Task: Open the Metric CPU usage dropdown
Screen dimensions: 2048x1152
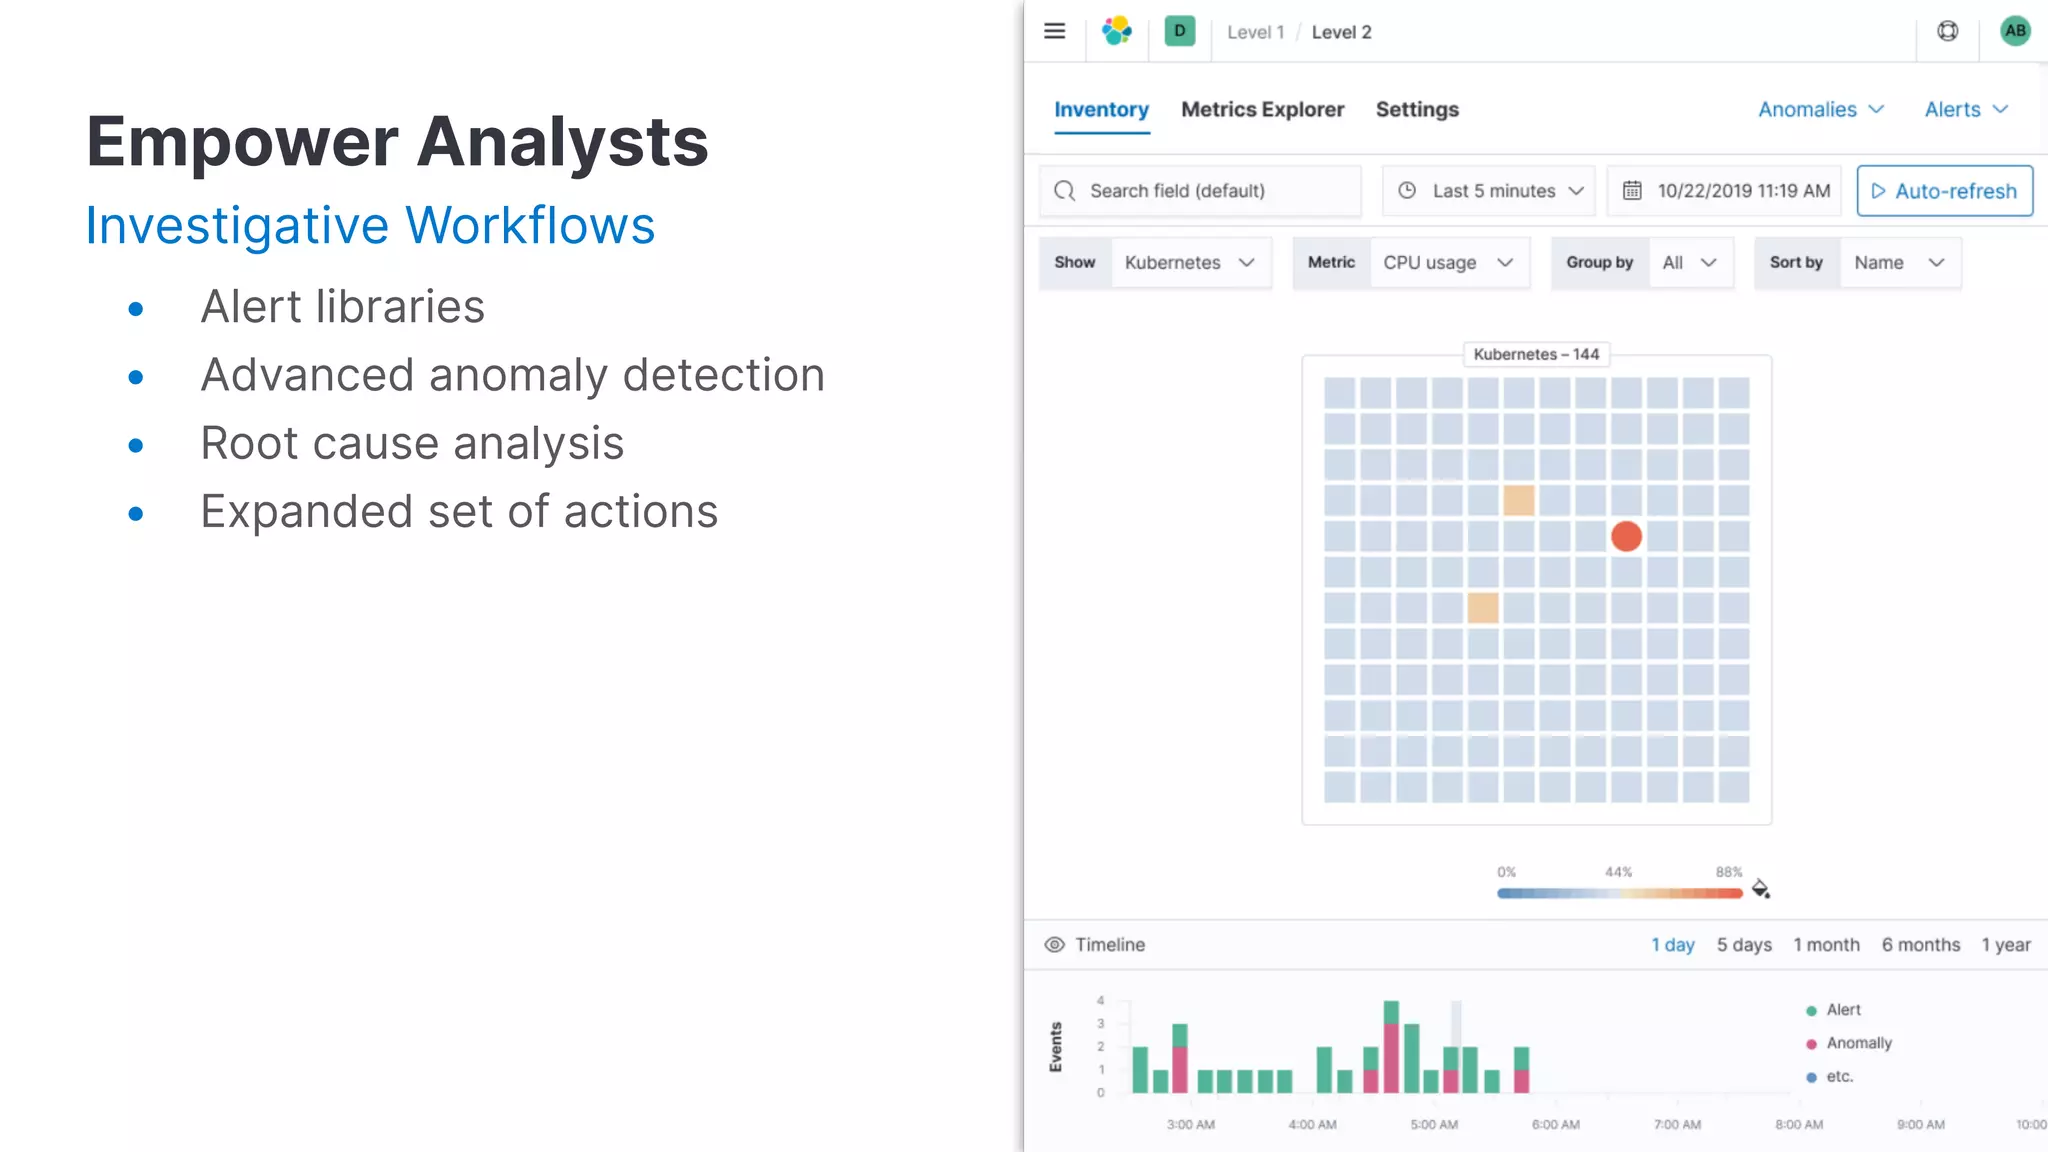Action: [1411, 263]
